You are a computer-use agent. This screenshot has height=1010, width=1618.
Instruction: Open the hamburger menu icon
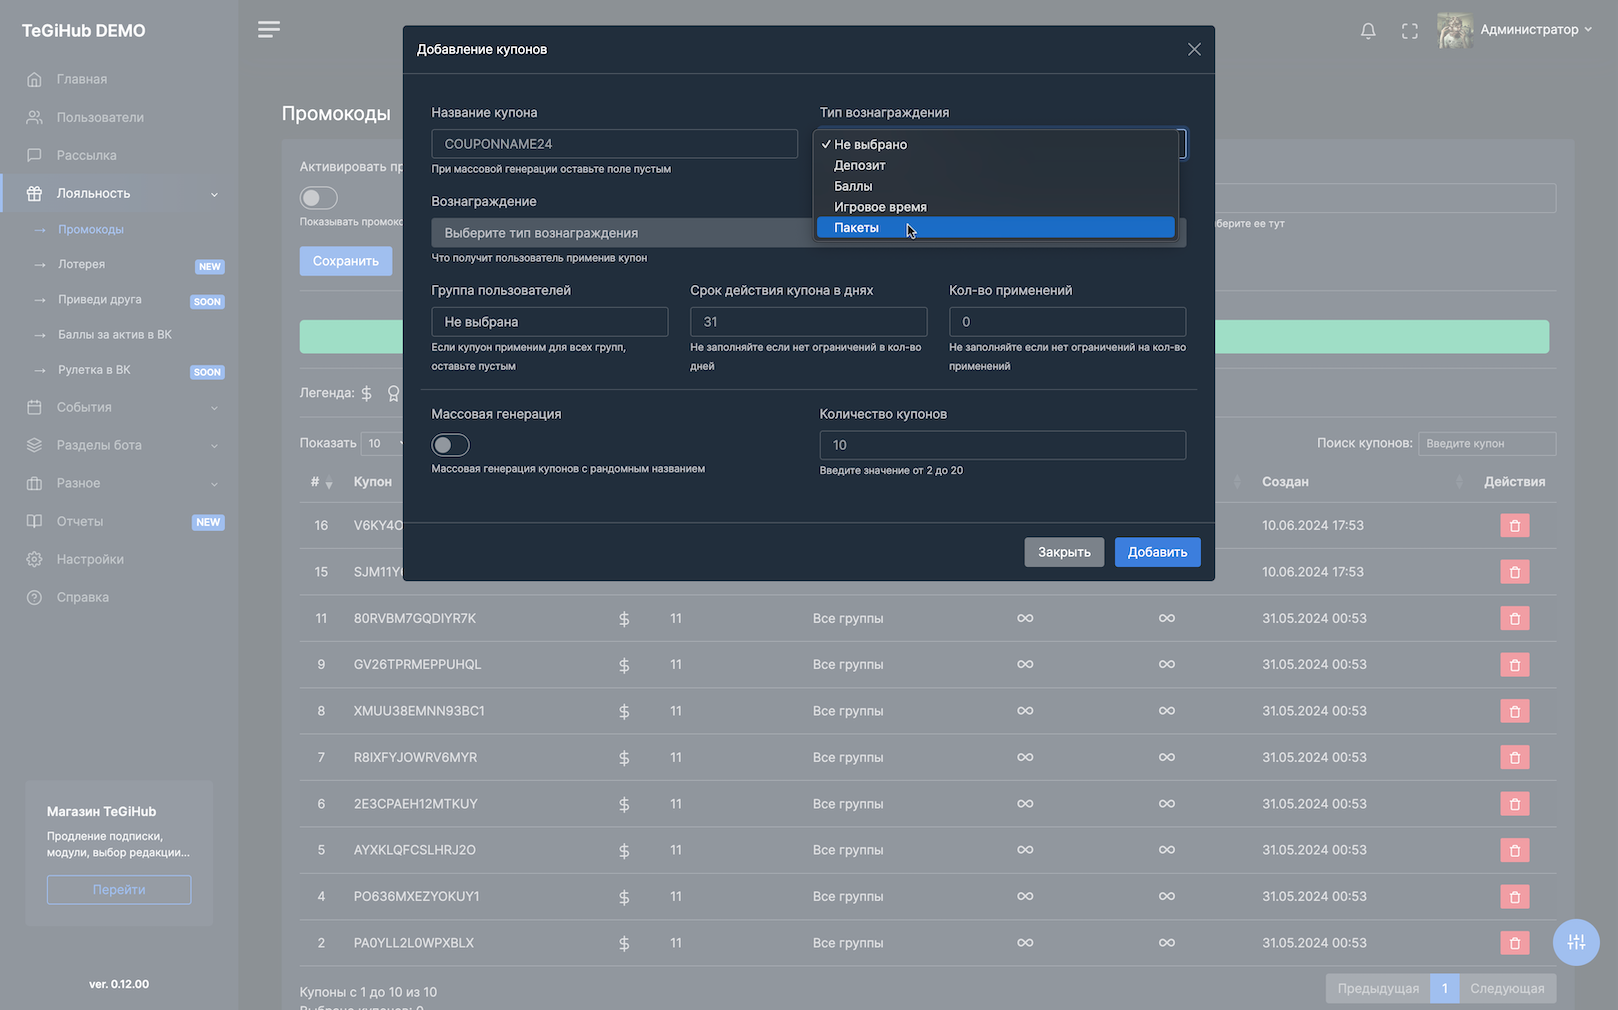(268, 30)
